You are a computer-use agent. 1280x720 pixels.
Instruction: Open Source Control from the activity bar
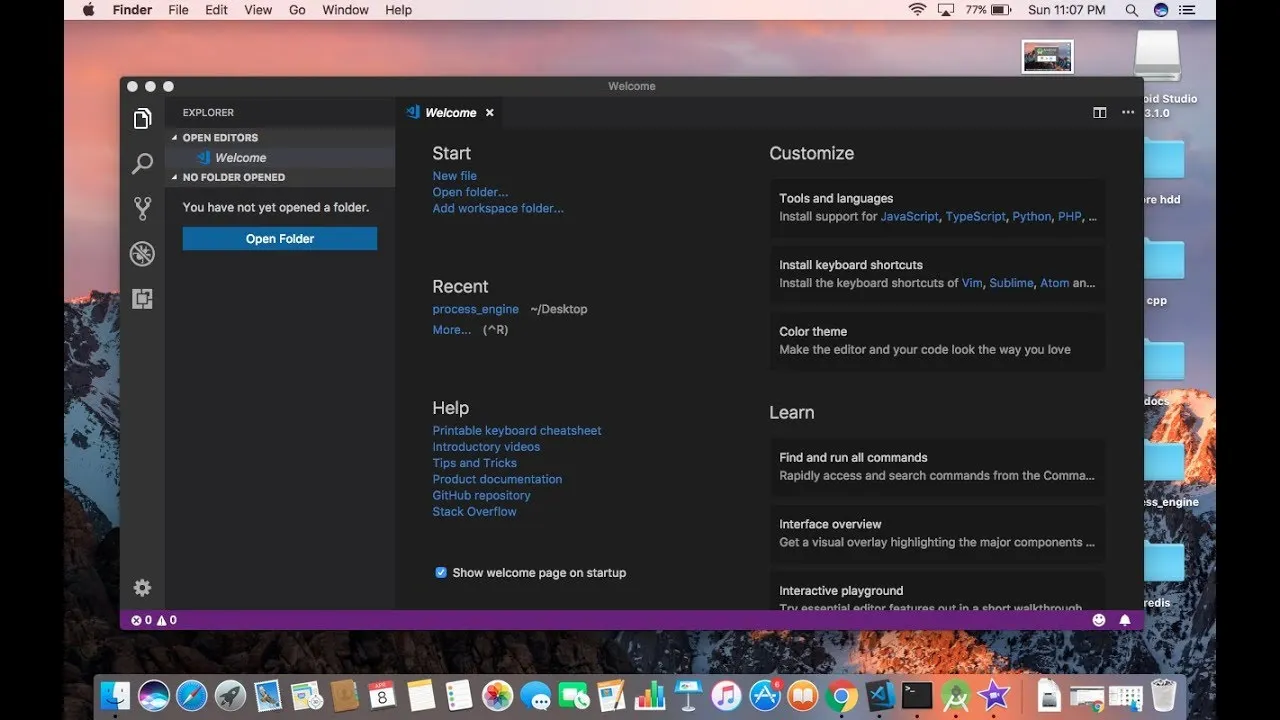coord(142,208)
